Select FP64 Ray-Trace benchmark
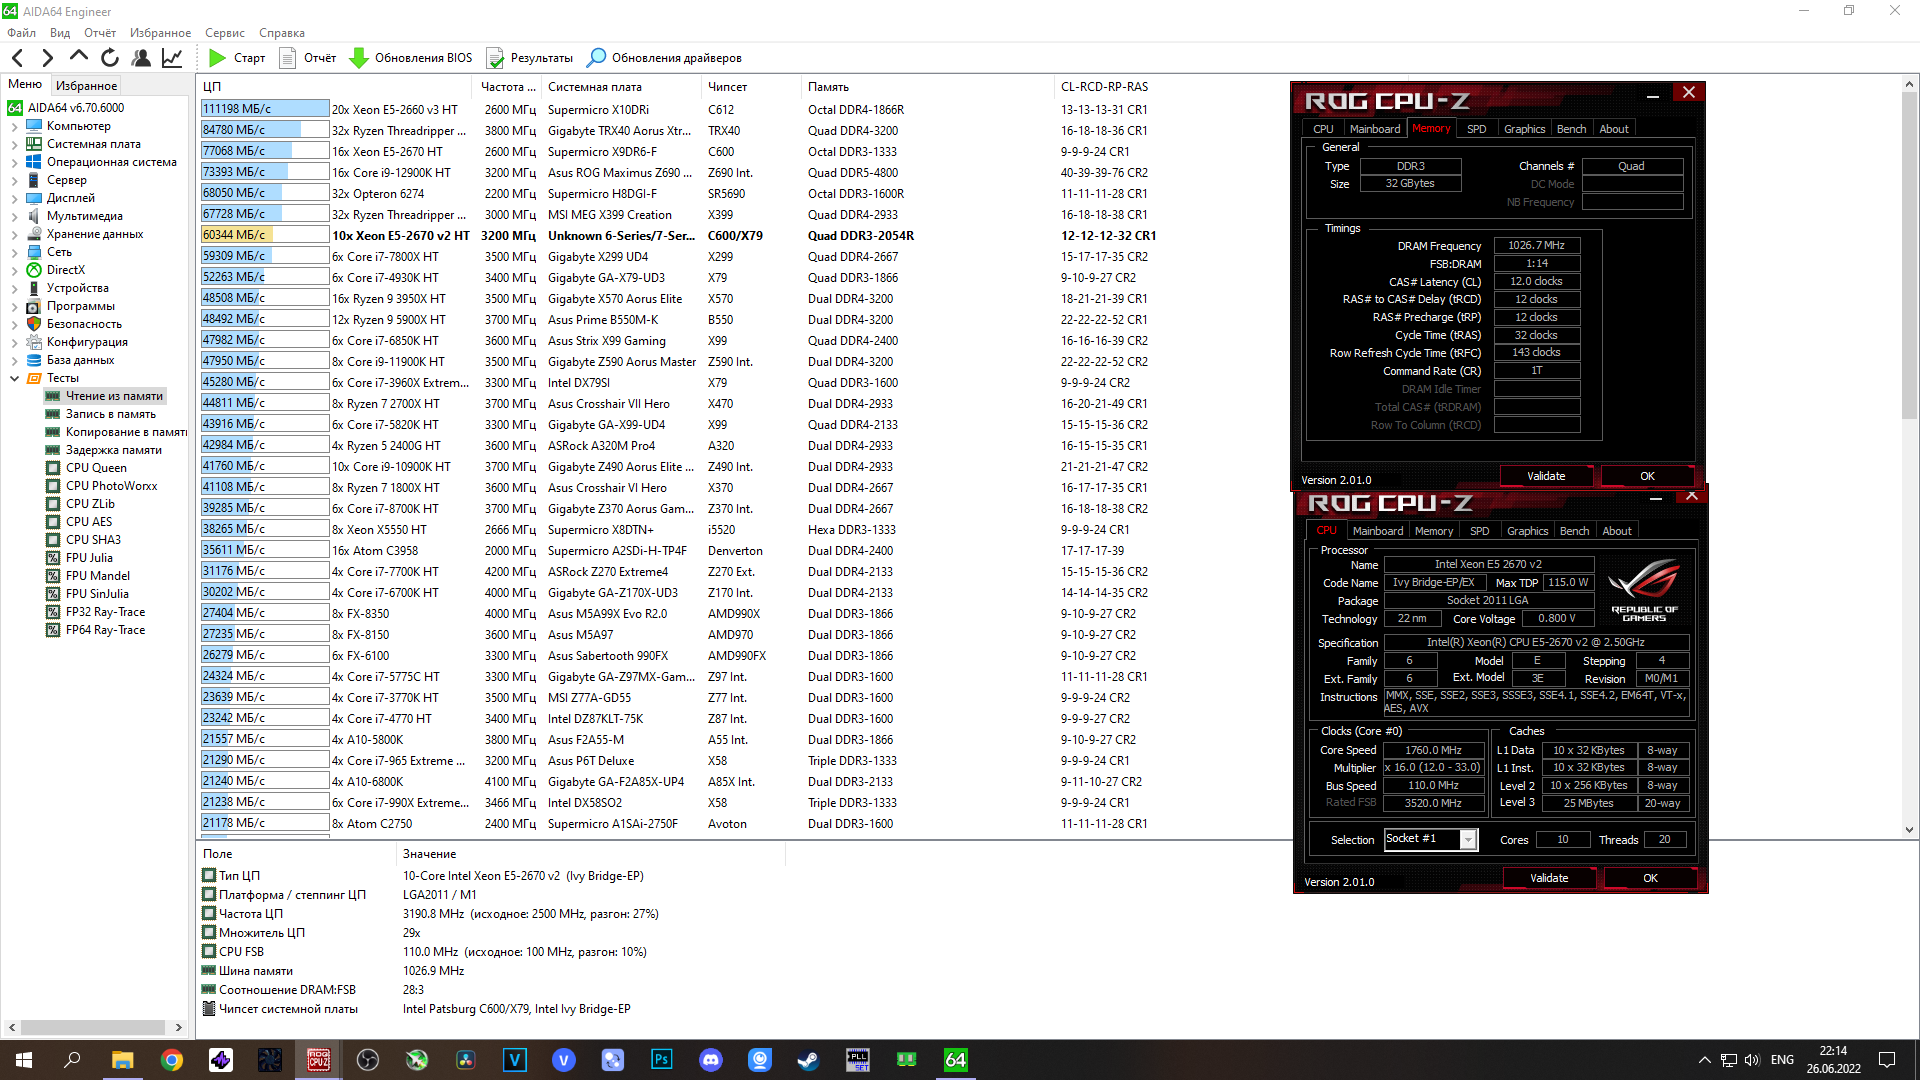The width and height of the screenshot is (1920, 1080). click(105, 630)
